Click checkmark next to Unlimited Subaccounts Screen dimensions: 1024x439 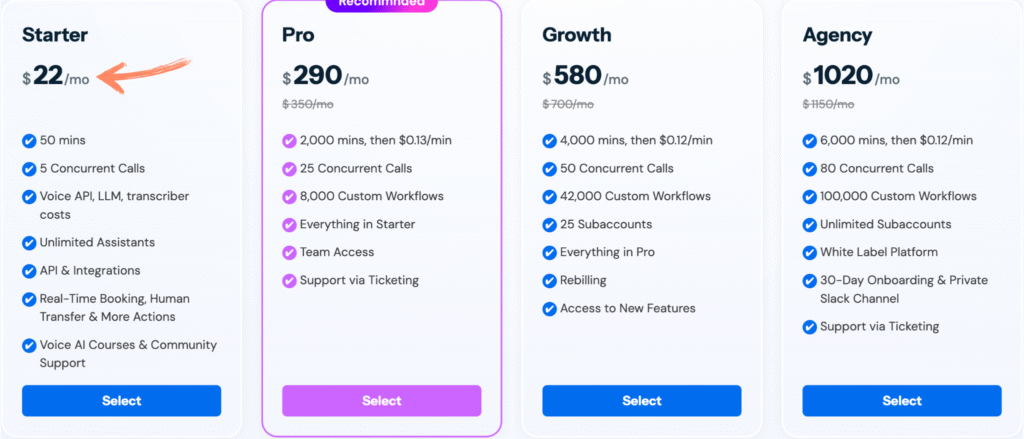coord(810,225)
